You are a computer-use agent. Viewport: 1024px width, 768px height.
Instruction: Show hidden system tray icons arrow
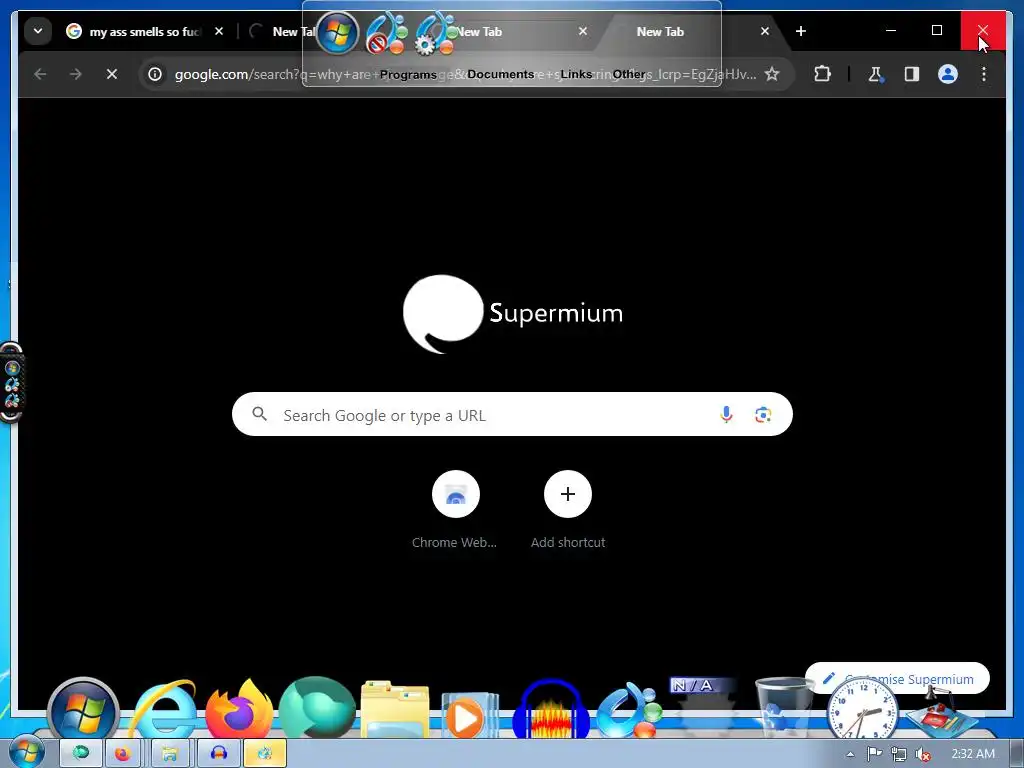850,754
